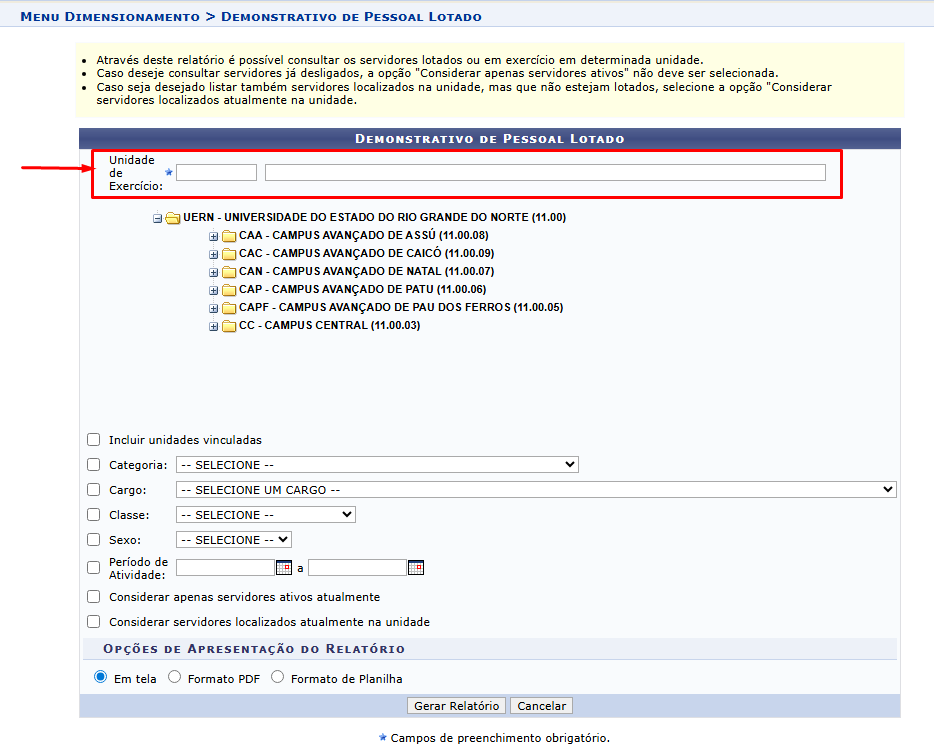Enable Incluir unidades vinculadas checkbox
The image size is (934, 756).
pos(94,440)
